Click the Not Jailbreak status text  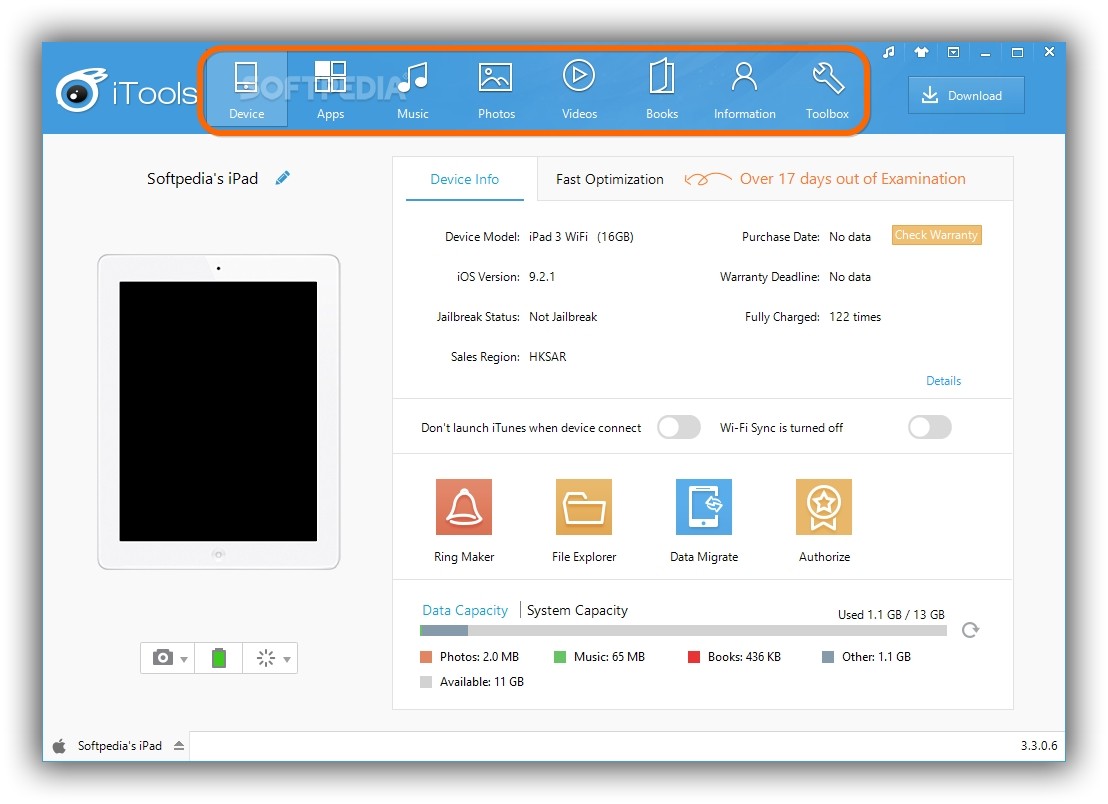pos(563,317)
